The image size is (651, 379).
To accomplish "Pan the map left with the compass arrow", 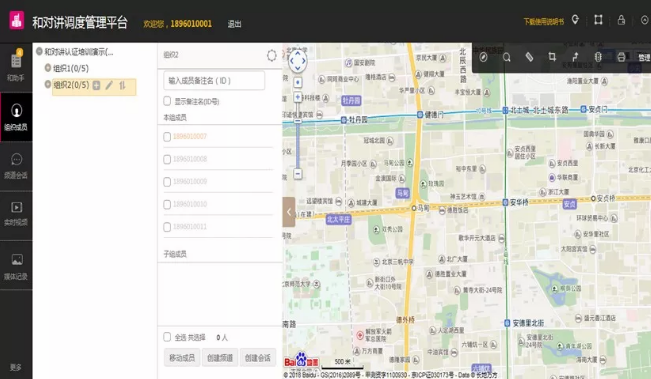I will point(291,61).
